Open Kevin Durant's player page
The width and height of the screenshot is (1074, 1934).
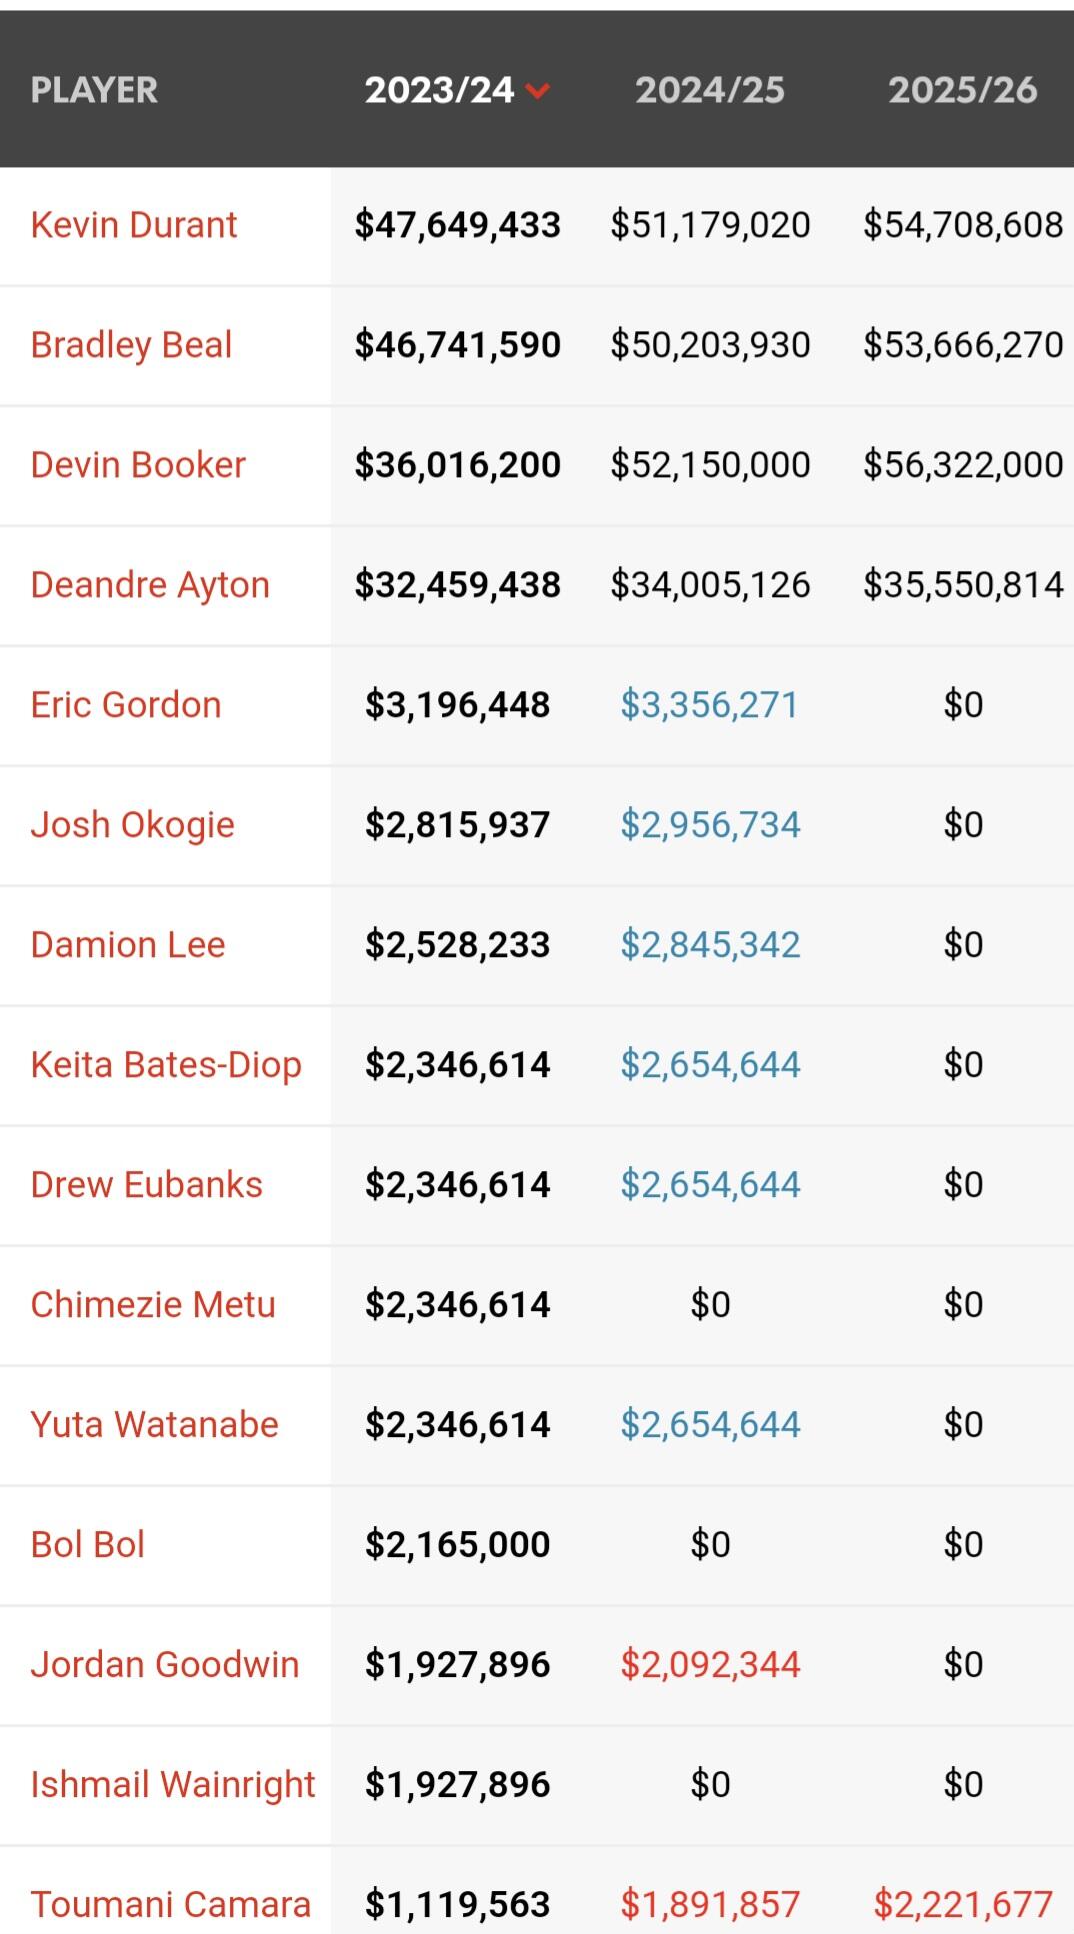pos(134,225)
